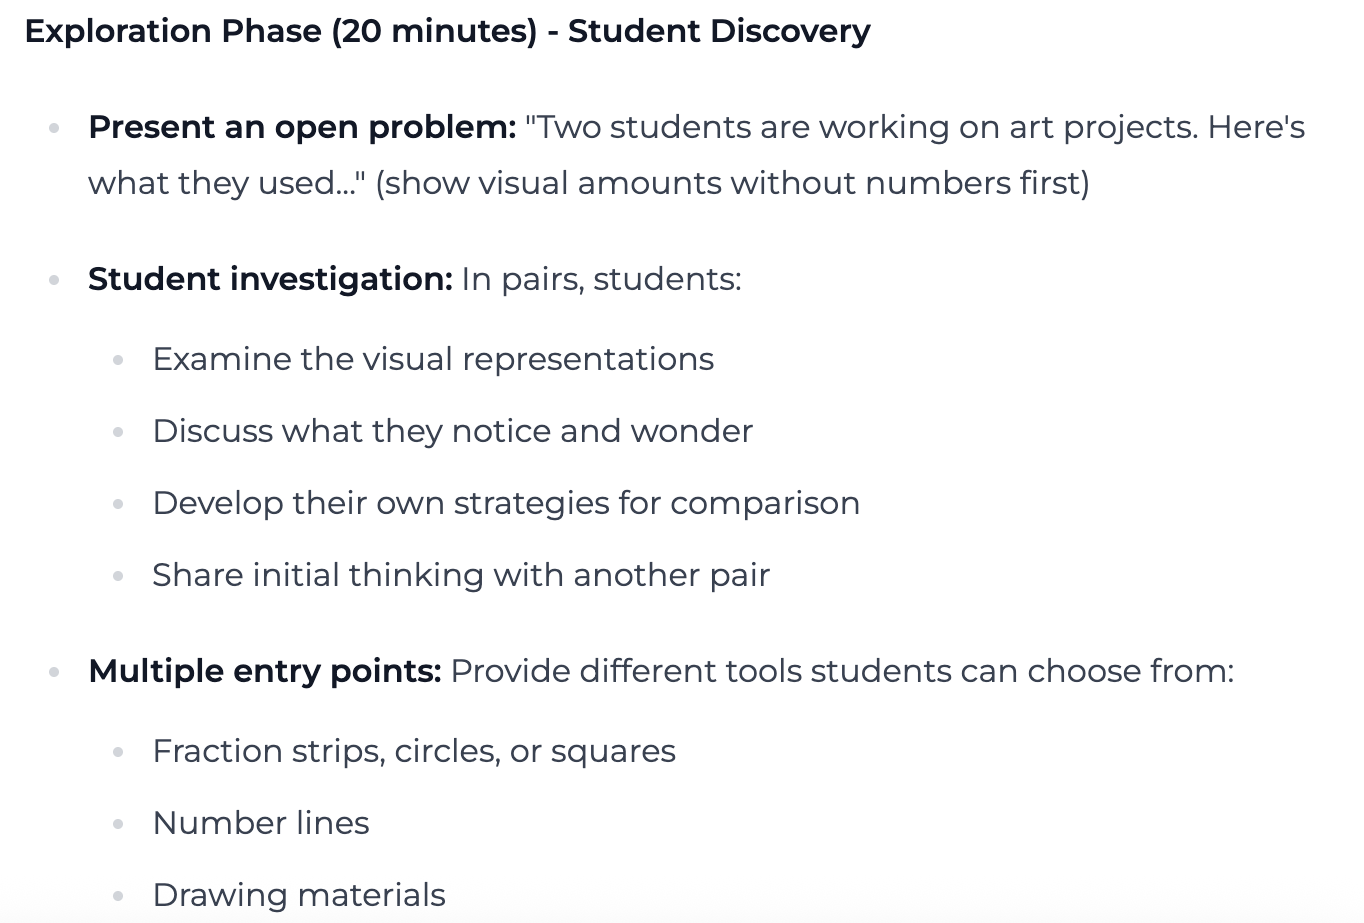The width and height of the screenshot is (1364, 923).
Task: Click "Share initial thinking with another pair"
Action: click(x=461, y=575)
